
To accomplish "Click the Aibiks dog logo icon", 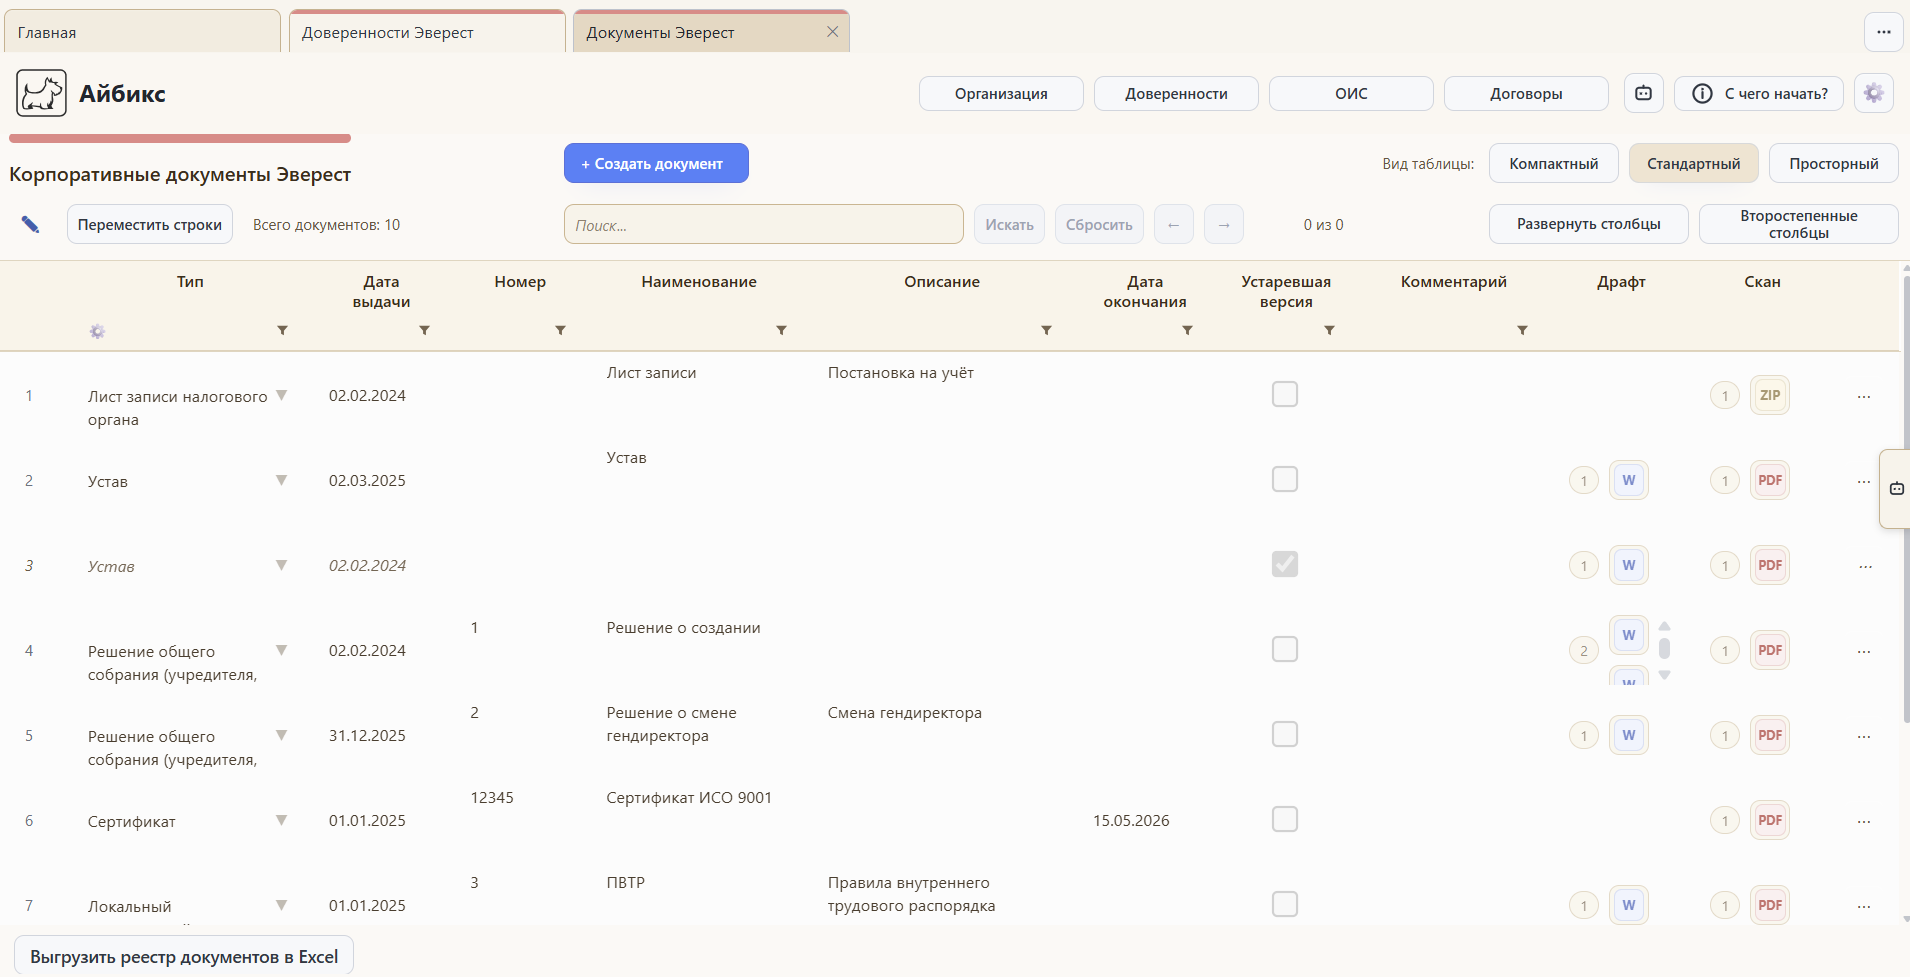I will pos(41,93).
